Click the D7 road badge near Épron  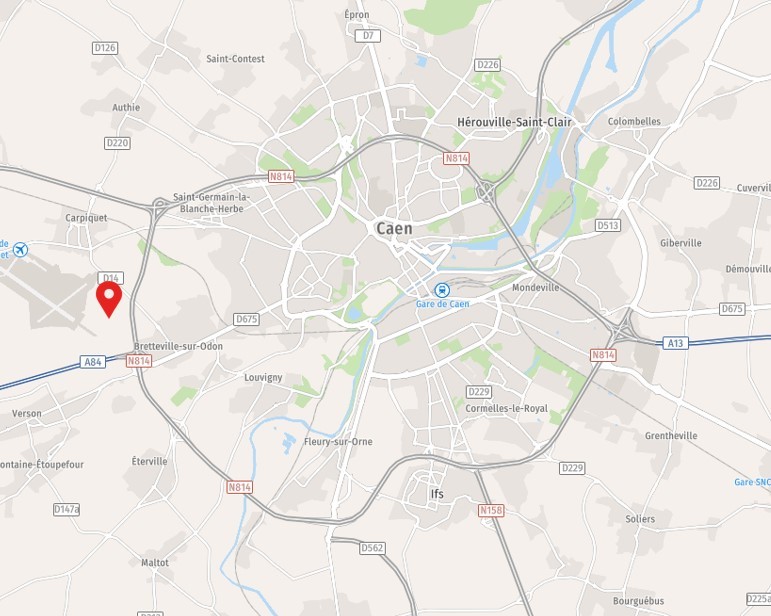[368, 35]
